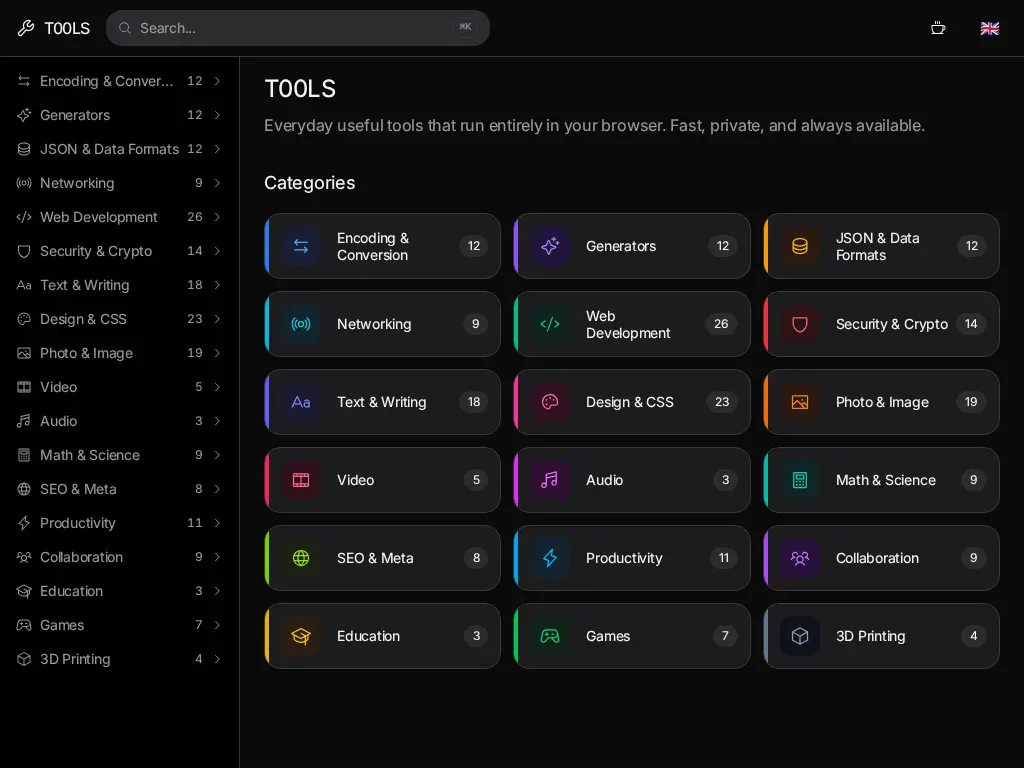
Task: Expand Web Development chevron in sidebar
Action: (x=217, y=217)
